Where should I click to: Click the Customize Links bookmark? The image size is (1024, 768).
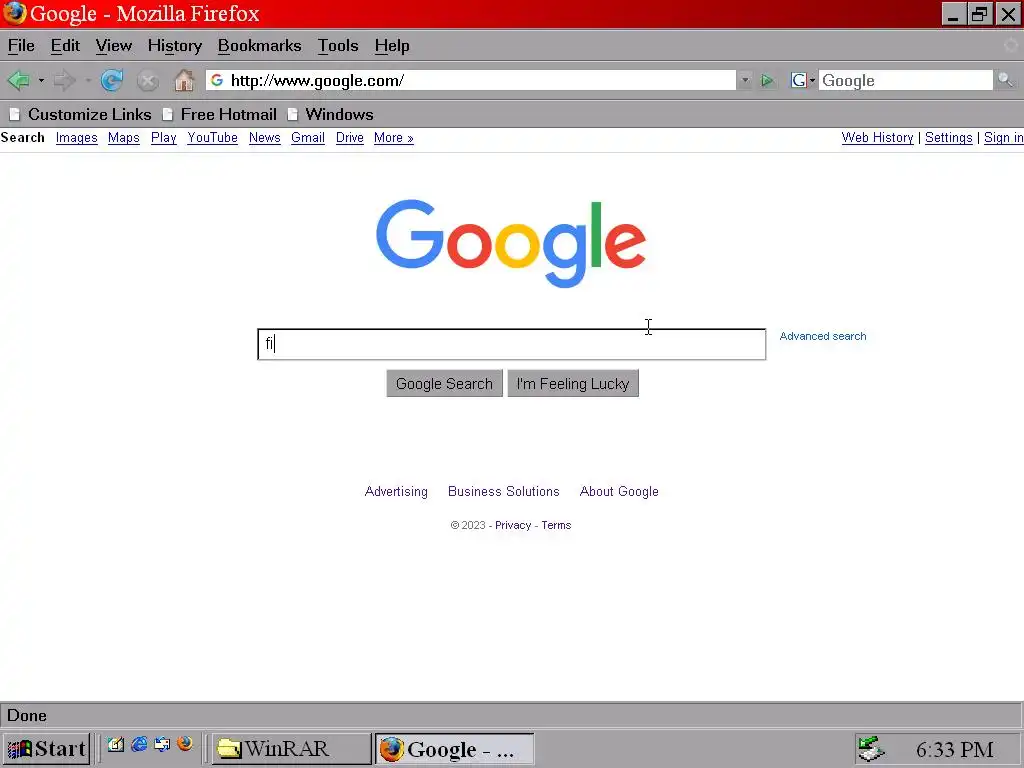click(80, 114)
